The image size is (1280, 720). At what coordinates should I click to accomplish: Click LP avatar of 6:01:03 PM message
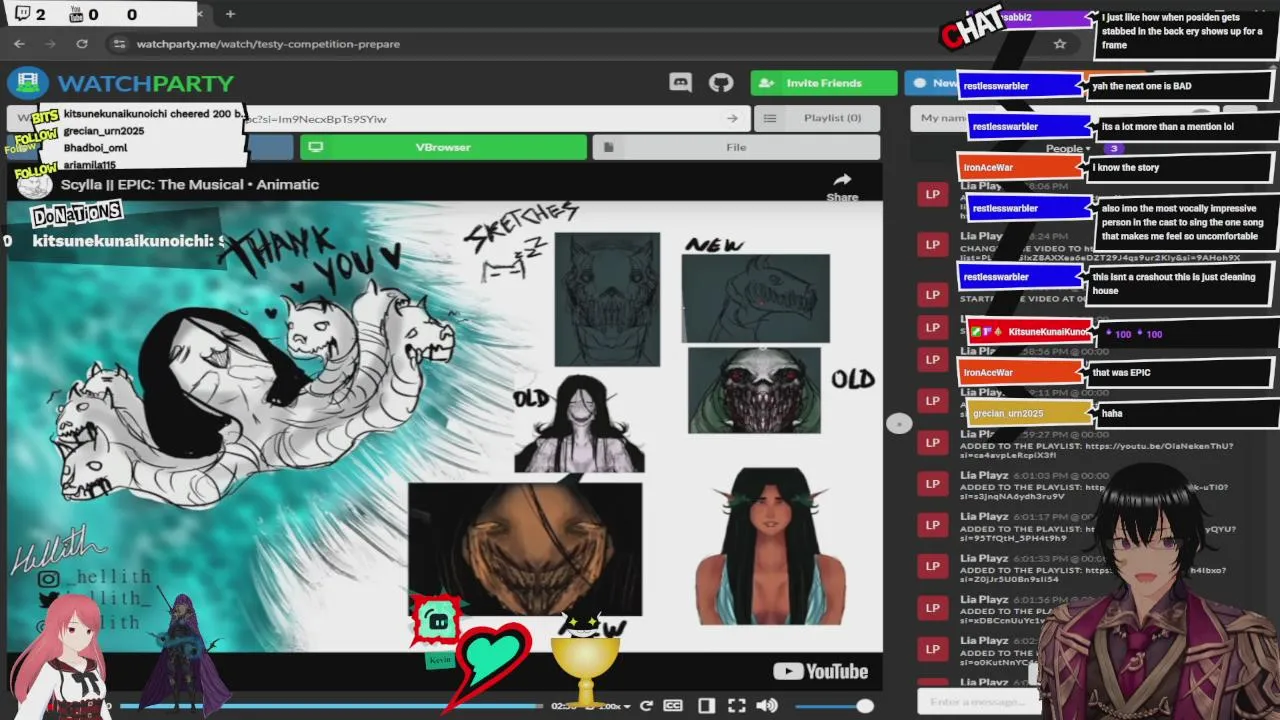(933, 483)
